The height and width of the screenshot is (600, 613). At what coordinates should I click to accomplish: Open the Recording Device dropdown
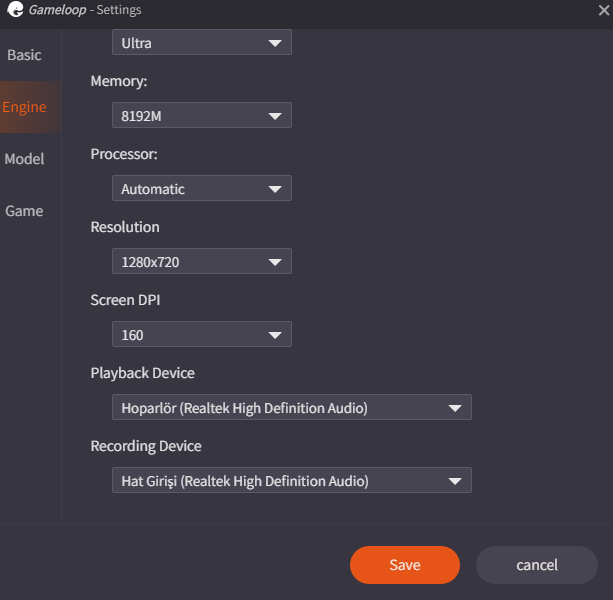click(290, 481)
